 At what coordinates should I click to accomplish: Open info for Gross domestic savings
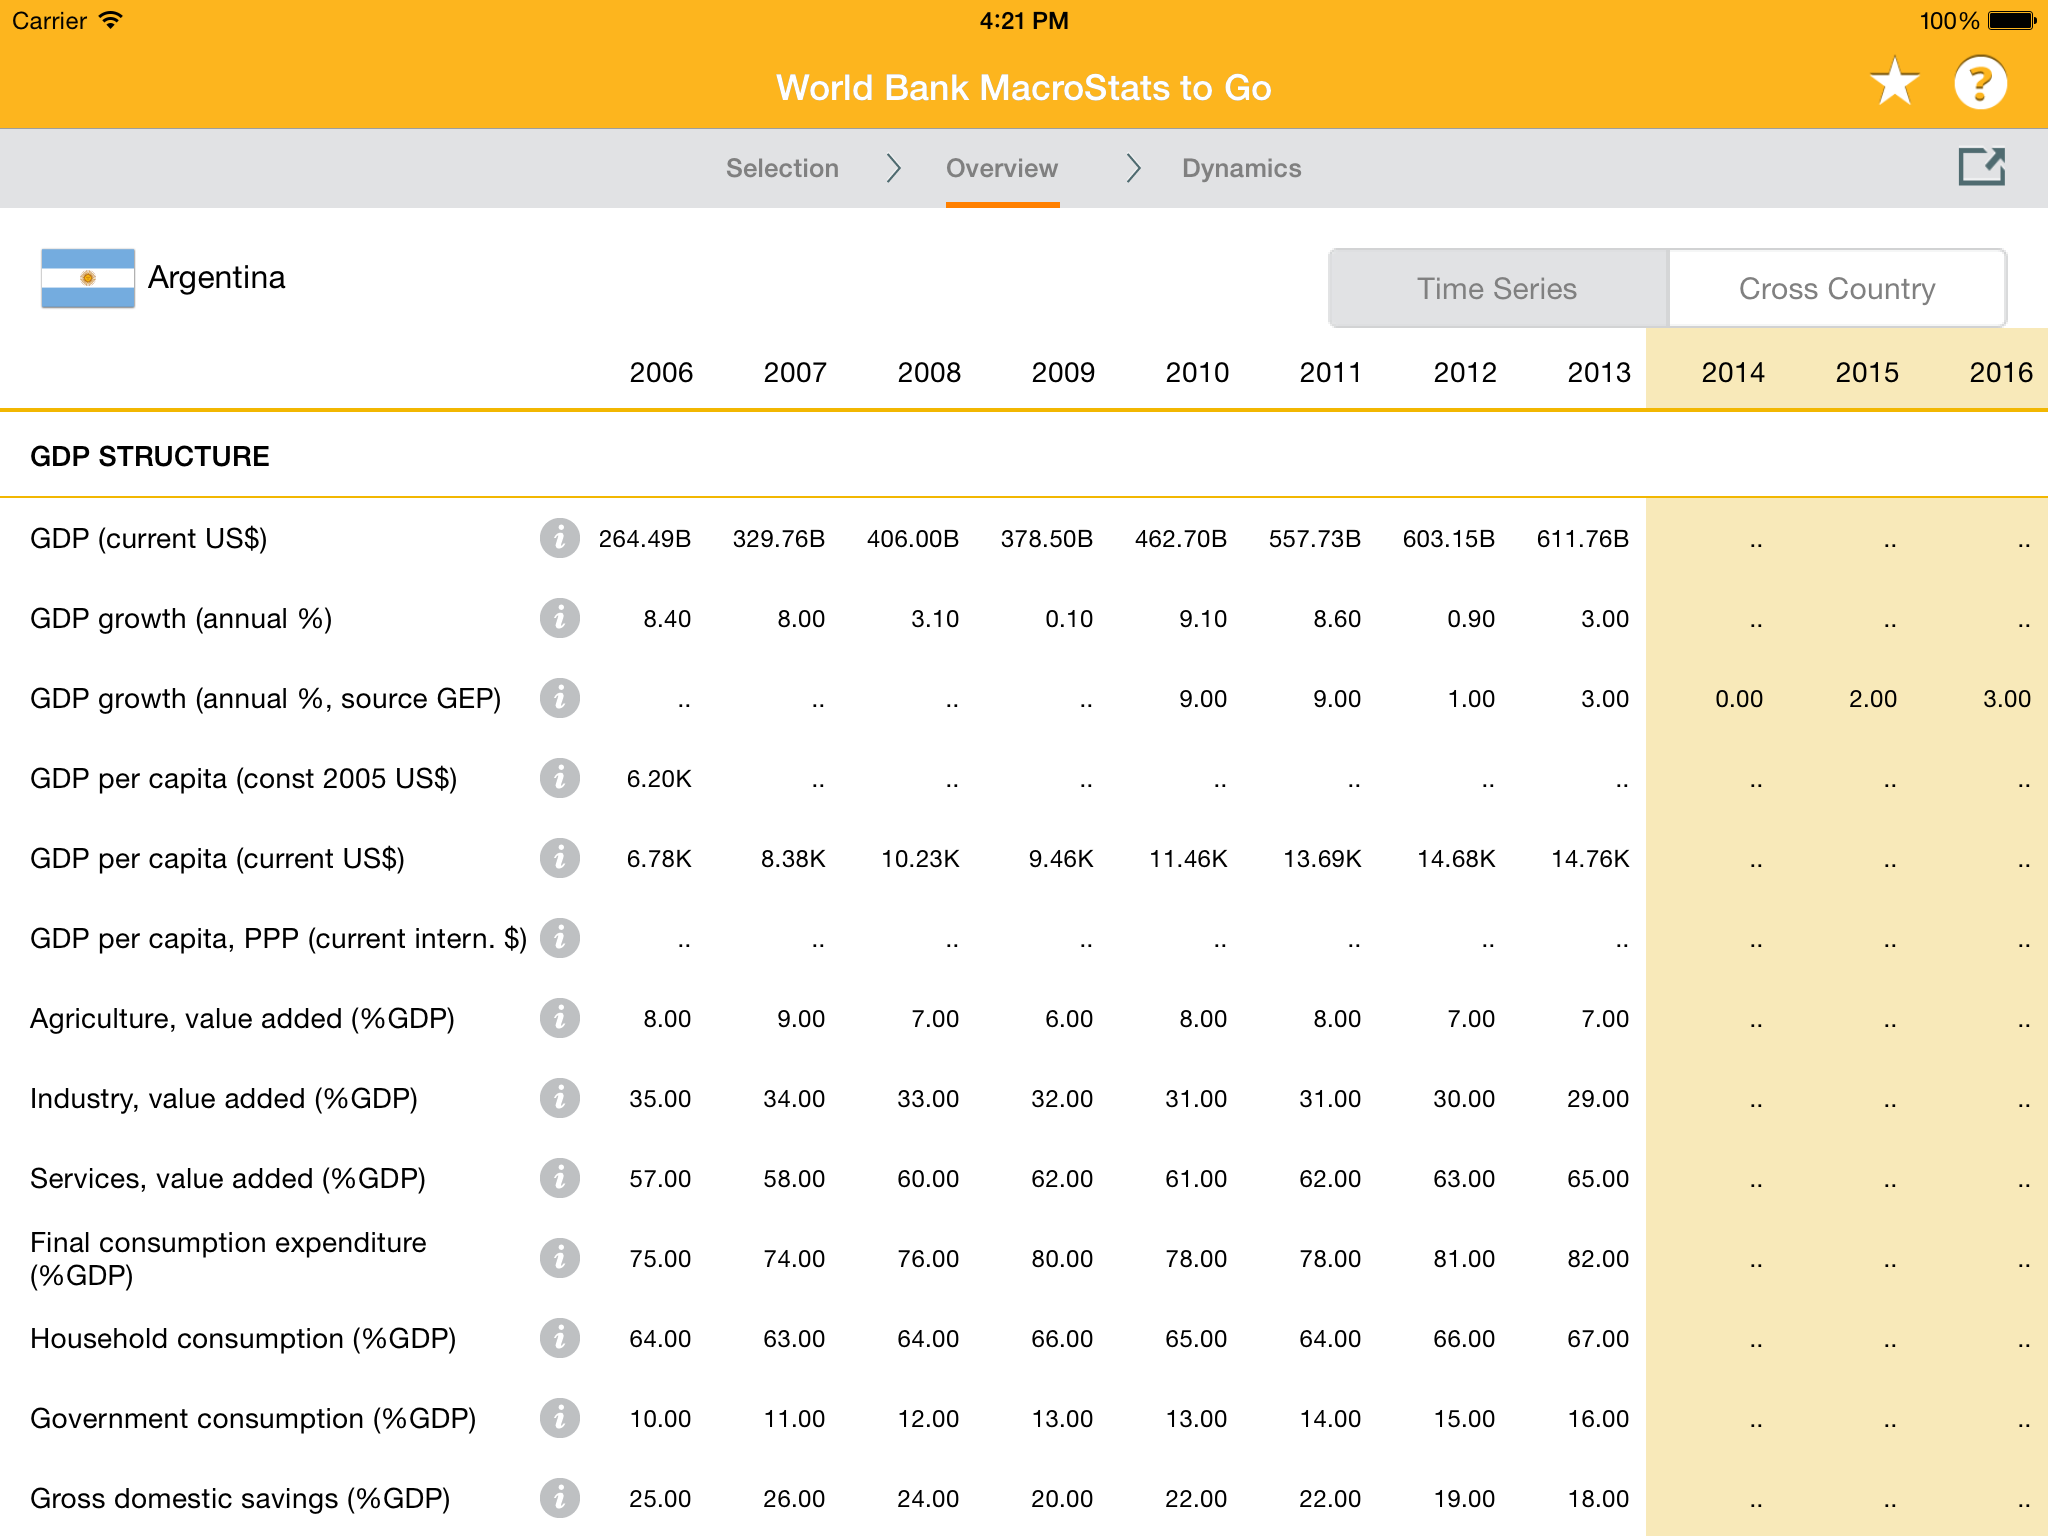pyautogui.click(x=560, y=1498)
